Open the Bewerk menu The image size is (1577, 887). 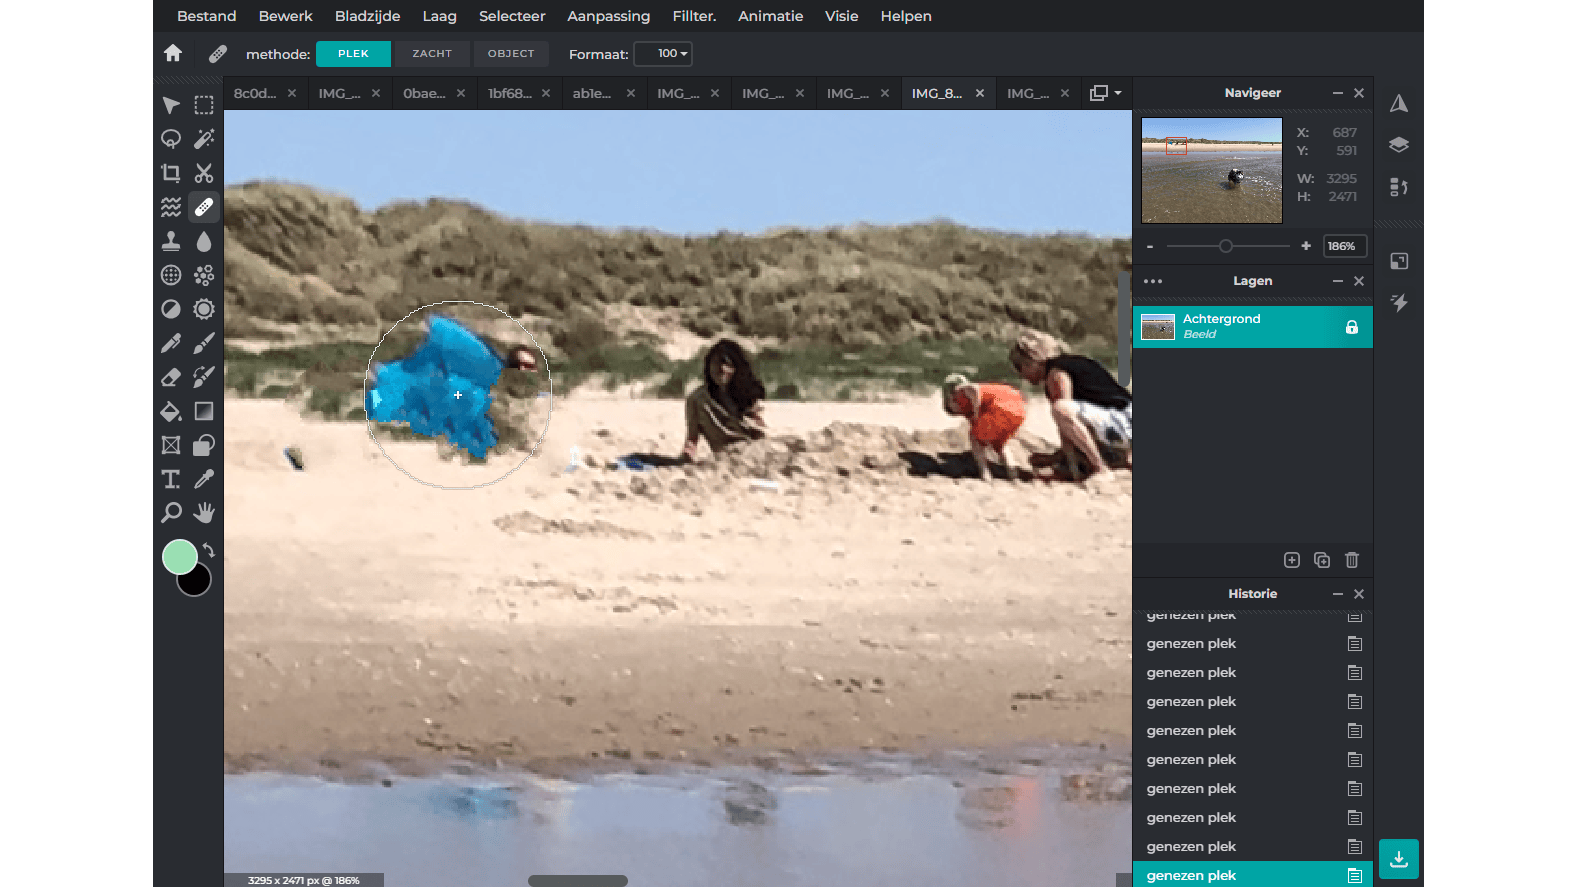[x=286, y=16]
